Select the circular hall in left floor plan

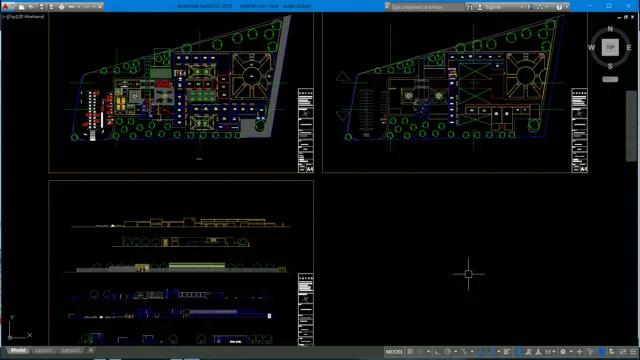[251, 76]
